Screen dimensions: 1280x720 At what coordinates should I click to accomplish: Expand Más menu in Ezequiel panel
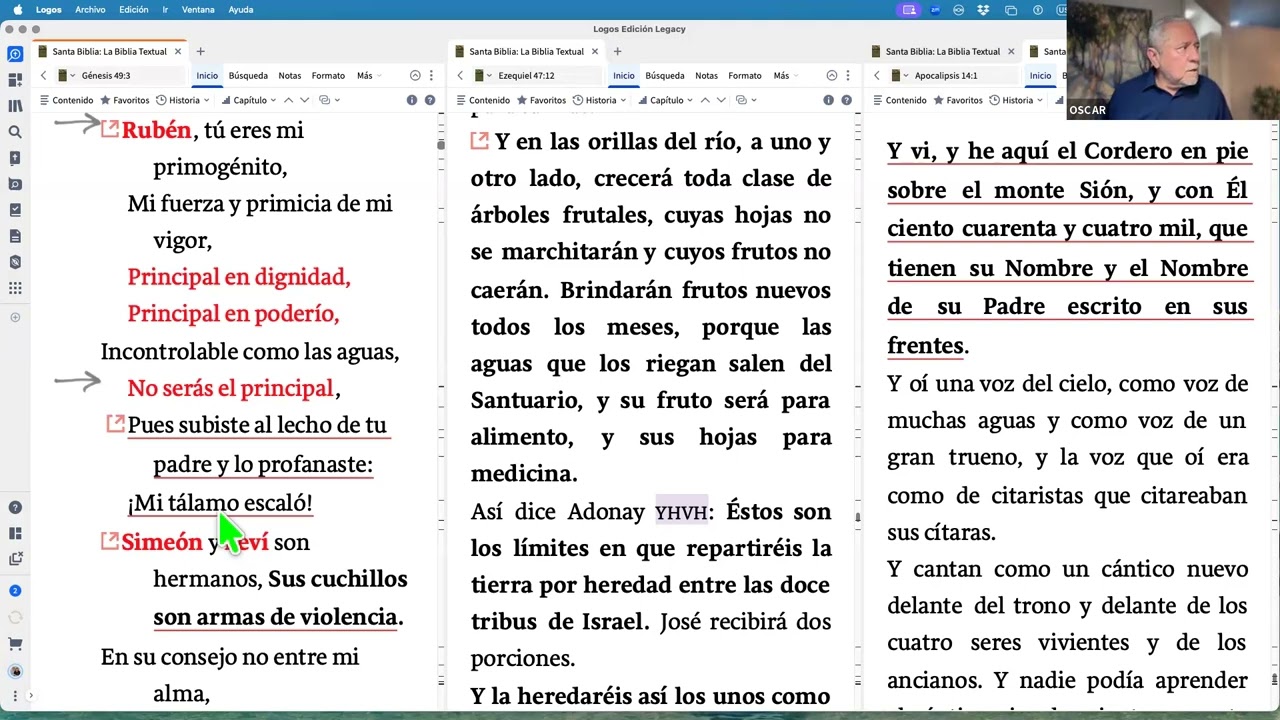pos(786,75)
